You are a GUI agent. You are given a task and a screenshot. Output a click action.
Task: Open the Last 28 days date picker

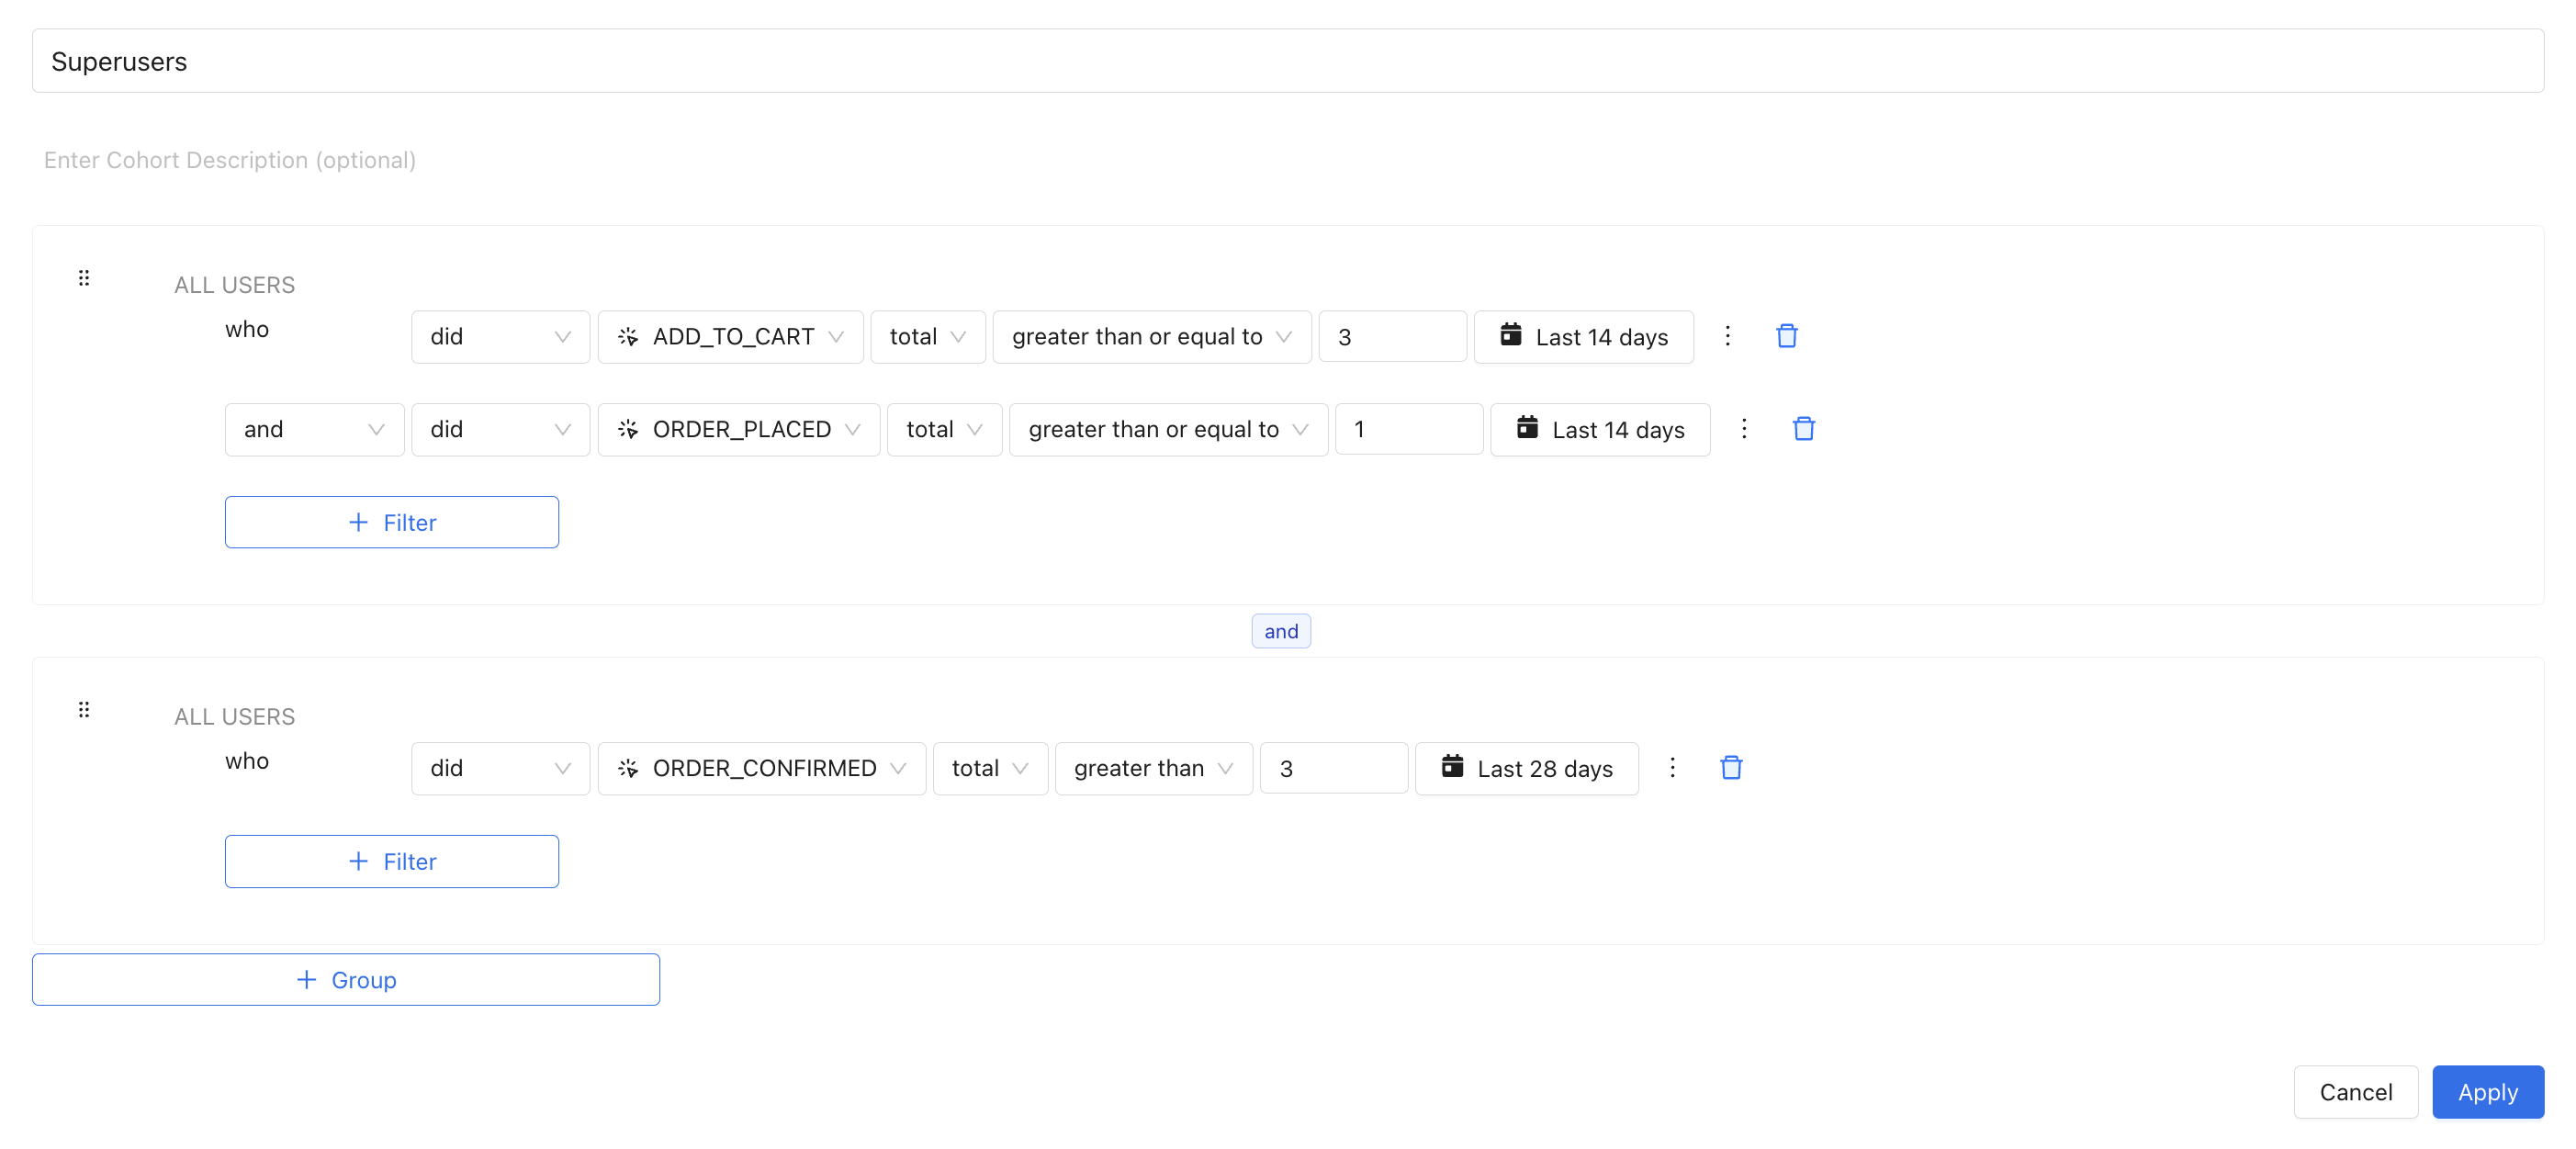1526,768
